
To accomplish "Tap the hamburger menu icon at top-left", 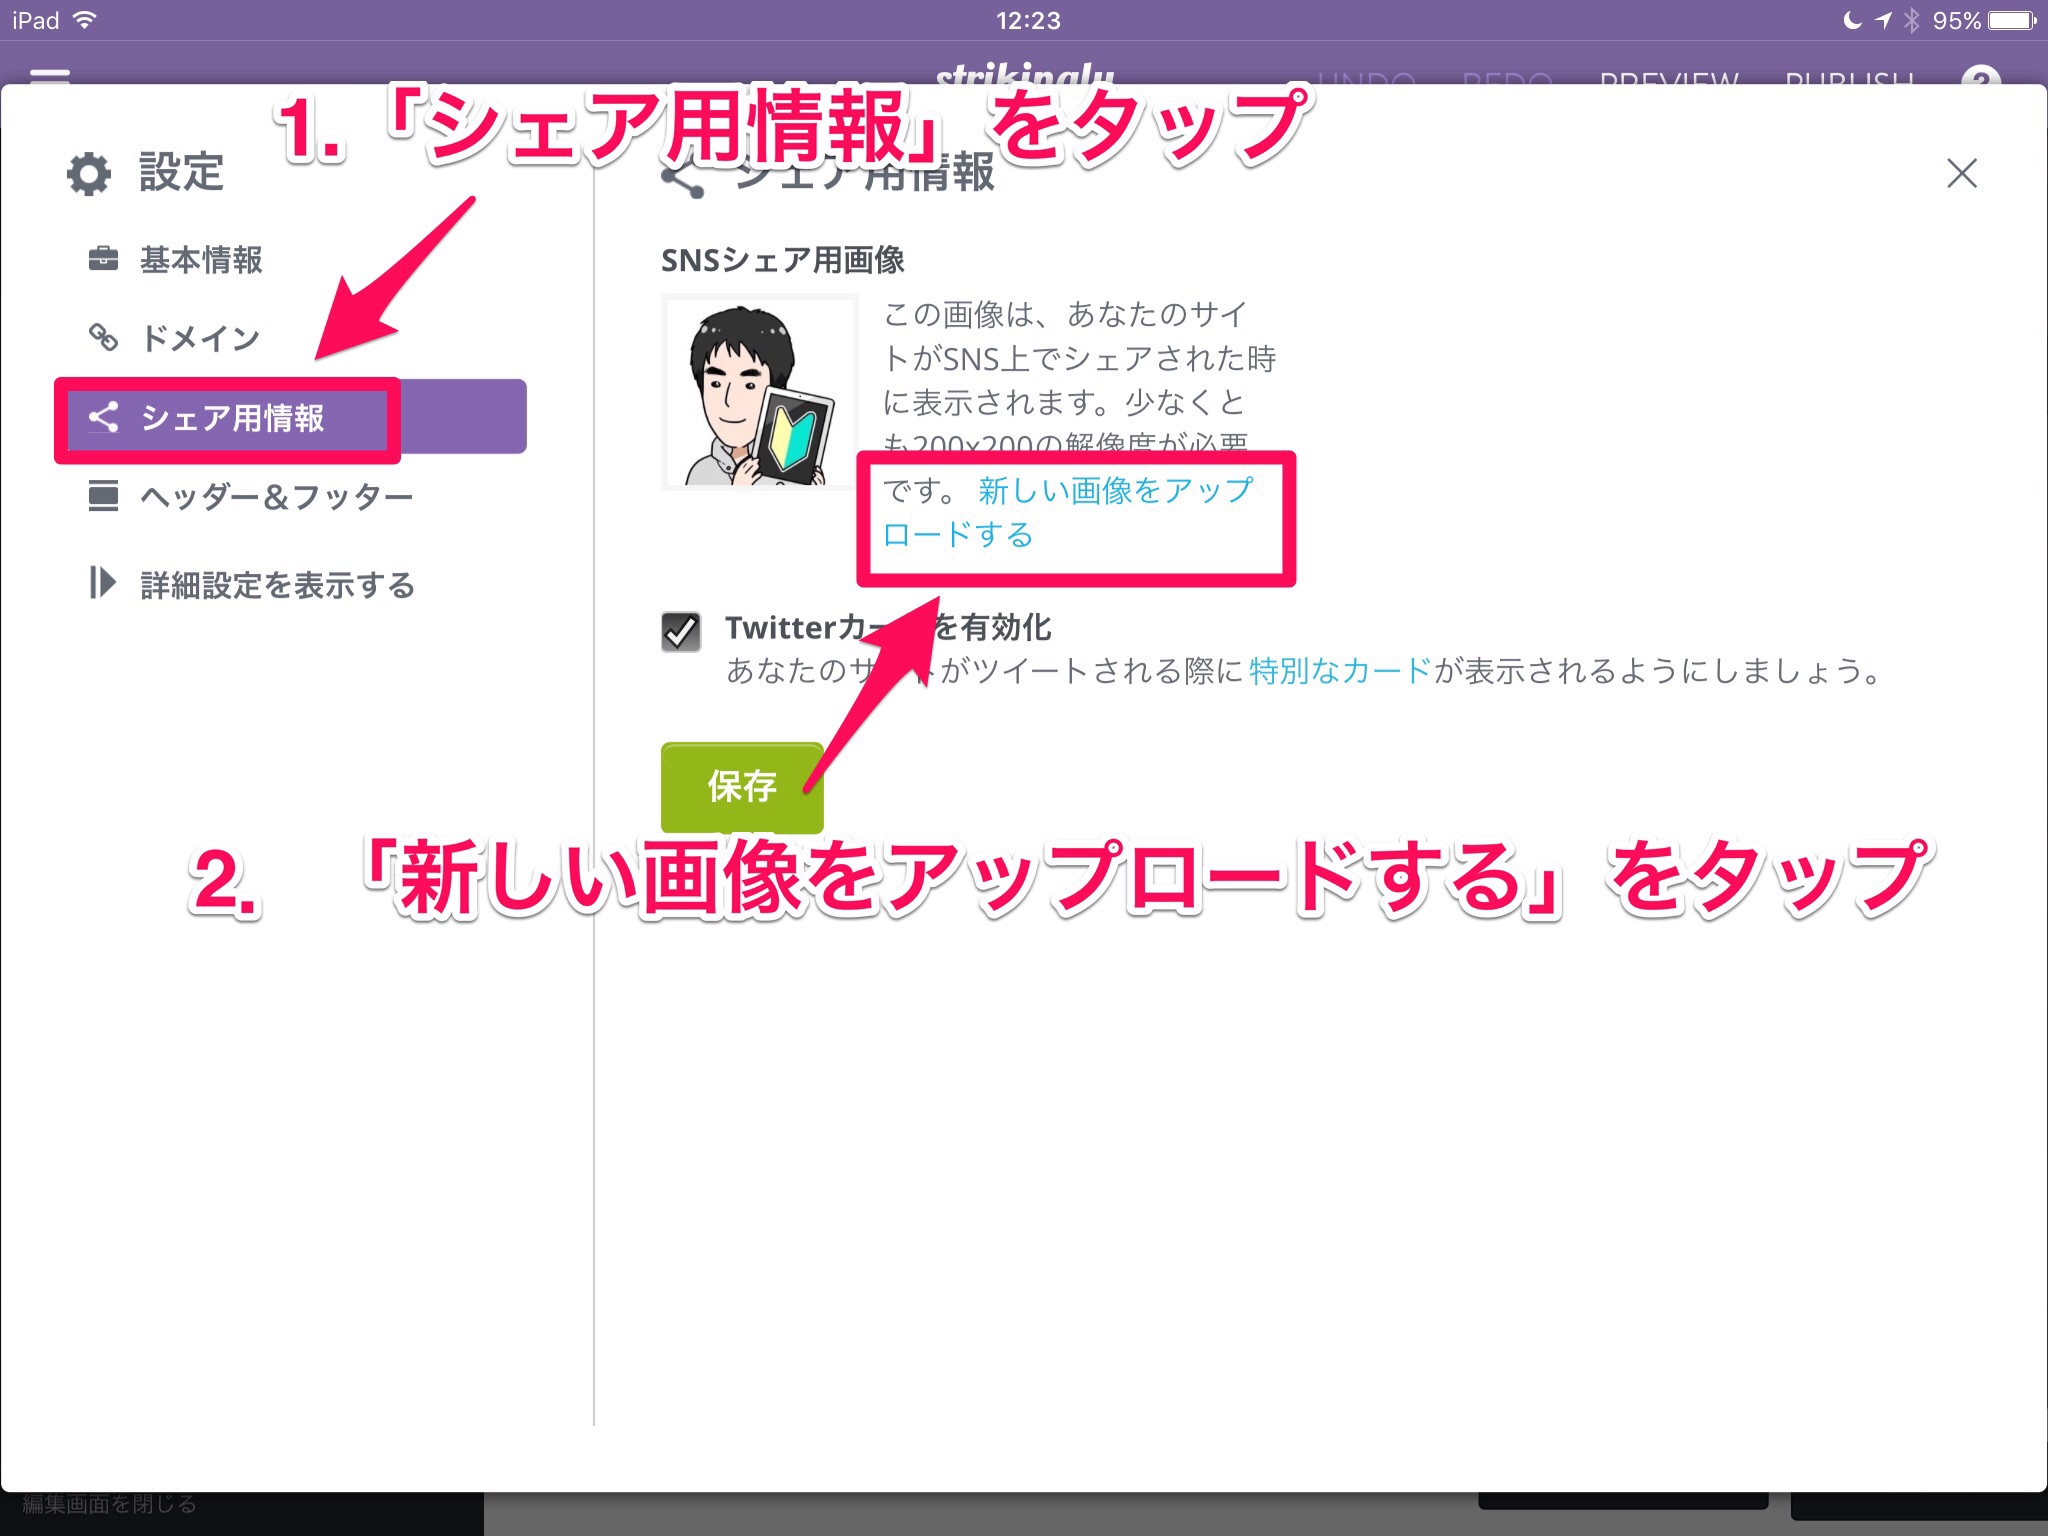I will coord(50,76).
